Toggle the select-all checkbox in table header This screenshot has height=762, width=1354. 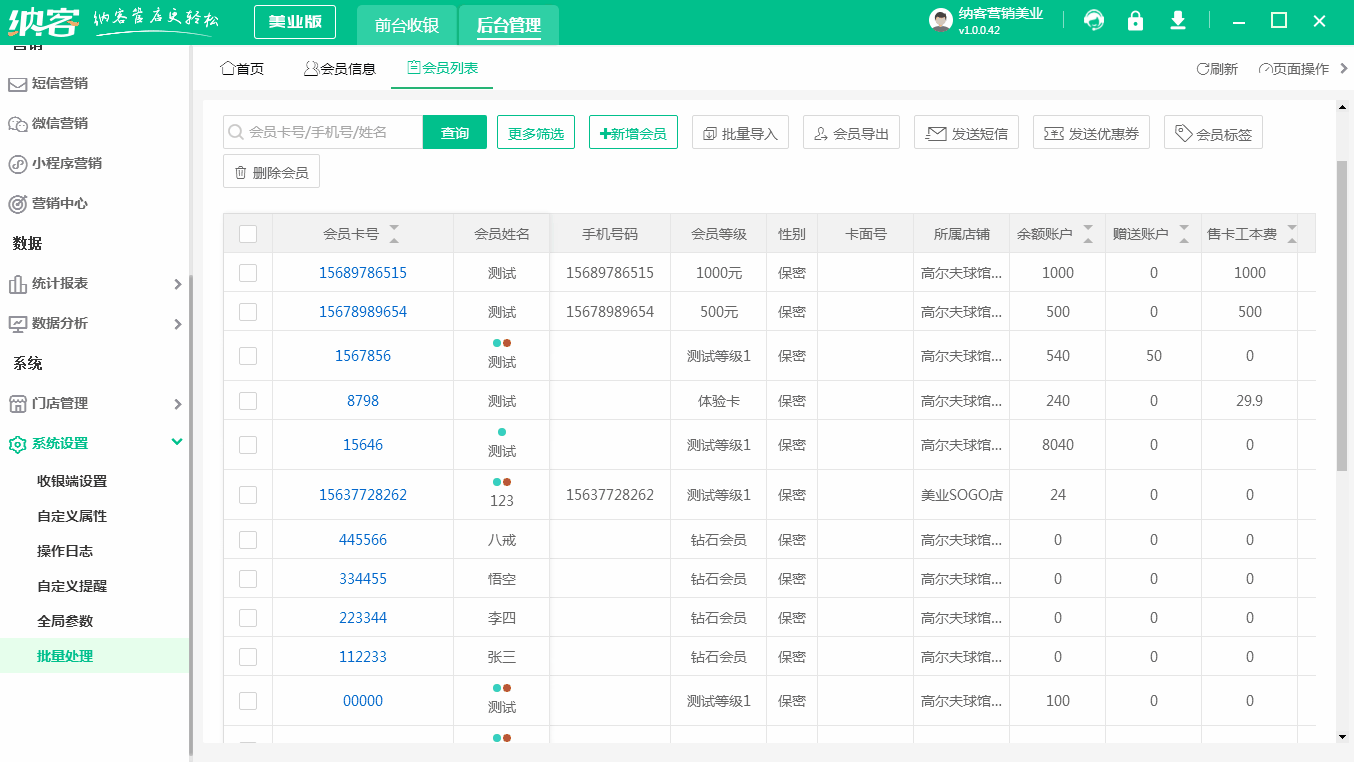[x=247, y=232]
